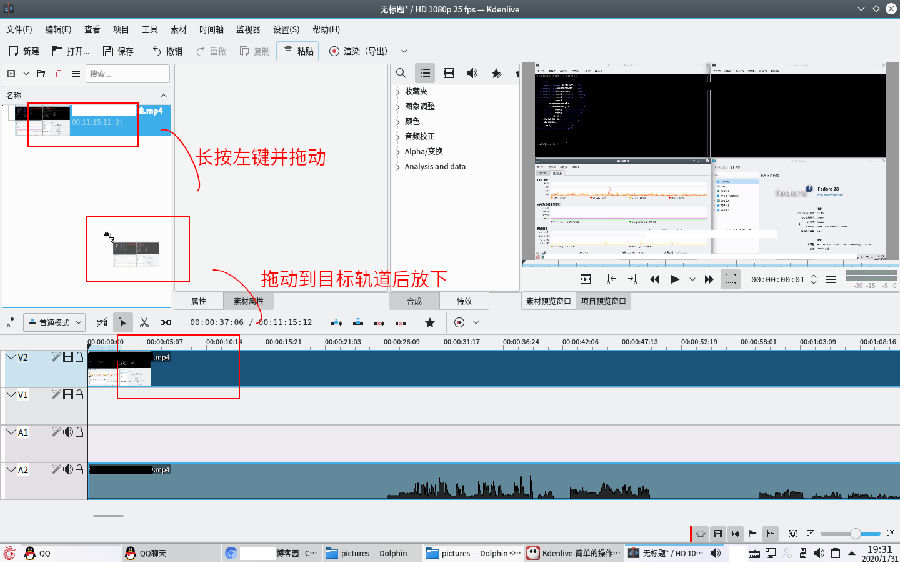This screenshot has width=900, height=562.
Task: Hide video track V2
Action: [68, 356]
